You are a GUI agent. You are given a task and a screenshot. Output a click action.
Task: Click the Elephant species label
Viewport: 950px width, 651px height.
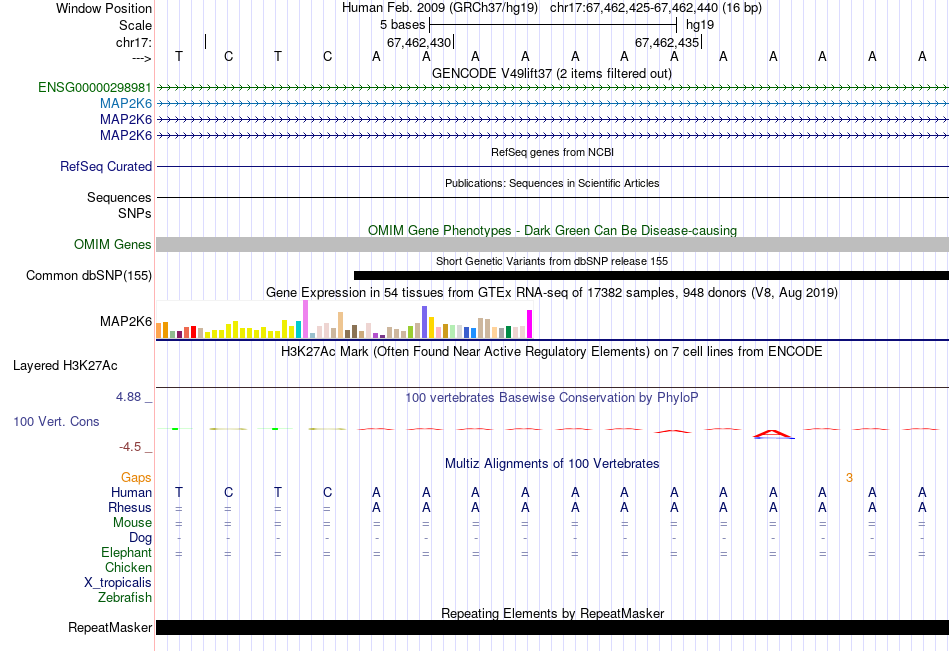tap(127, 553)
